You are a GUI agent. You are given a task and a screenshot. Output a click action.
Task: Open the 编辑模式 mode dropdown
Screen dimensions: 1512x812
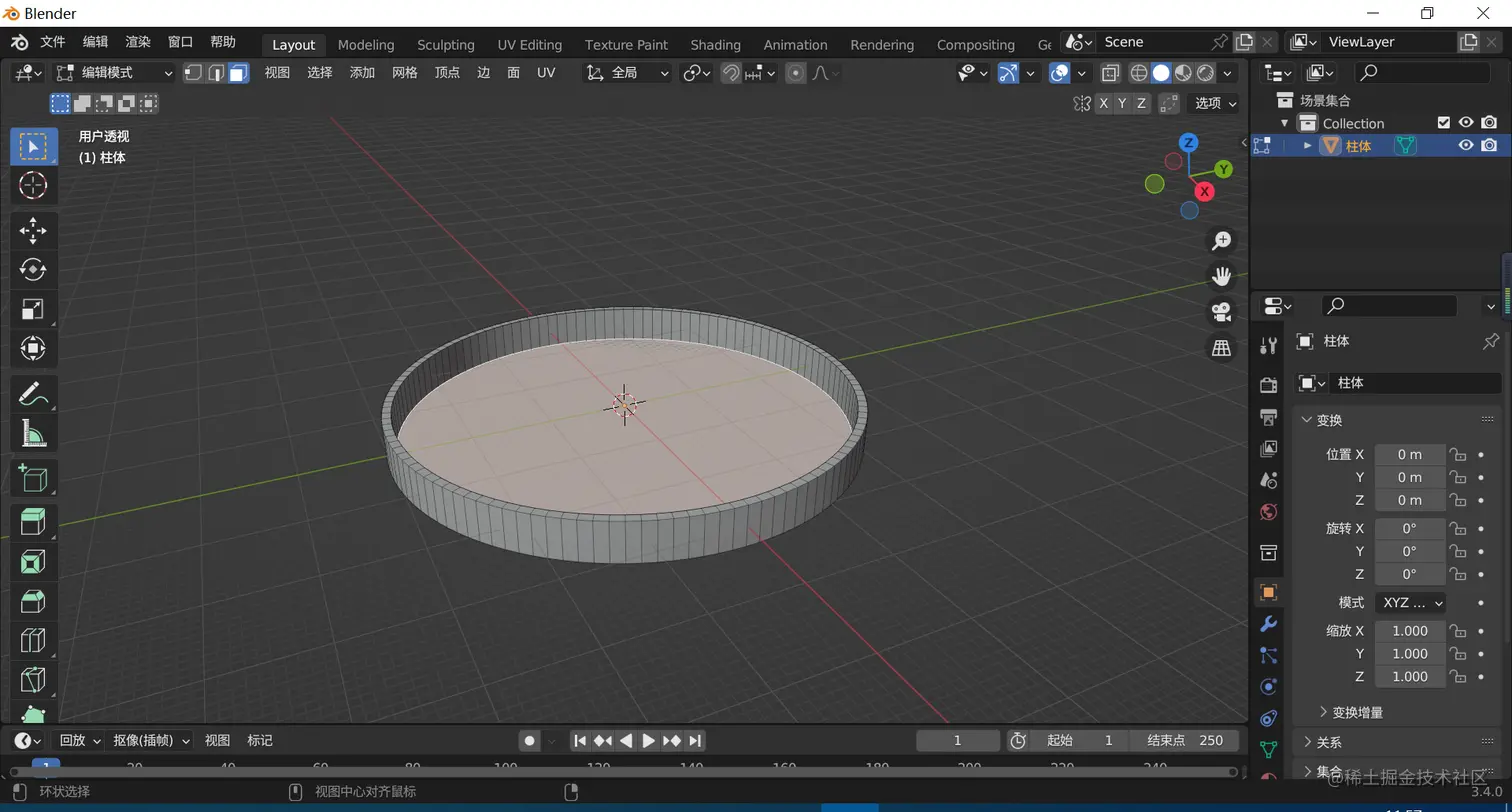click(114, 73)
